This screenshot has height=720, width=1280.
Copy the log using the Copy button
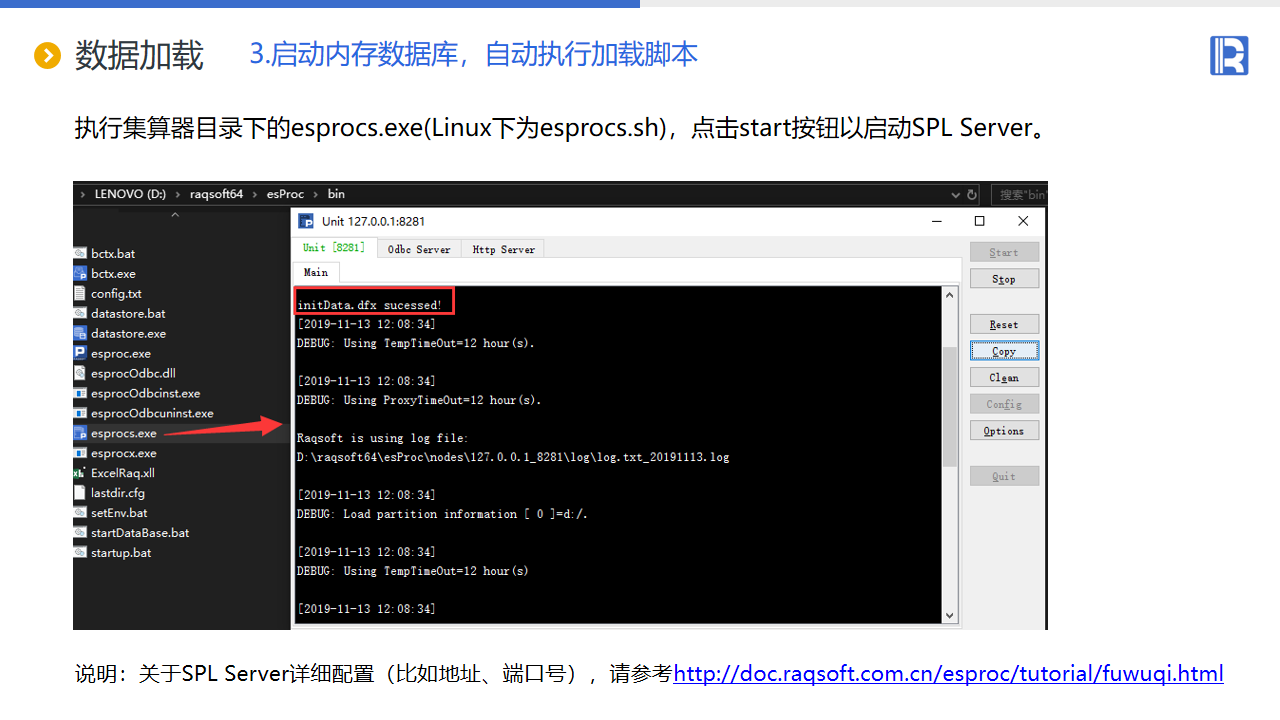pyautogui.click(x=1004, y=351)
